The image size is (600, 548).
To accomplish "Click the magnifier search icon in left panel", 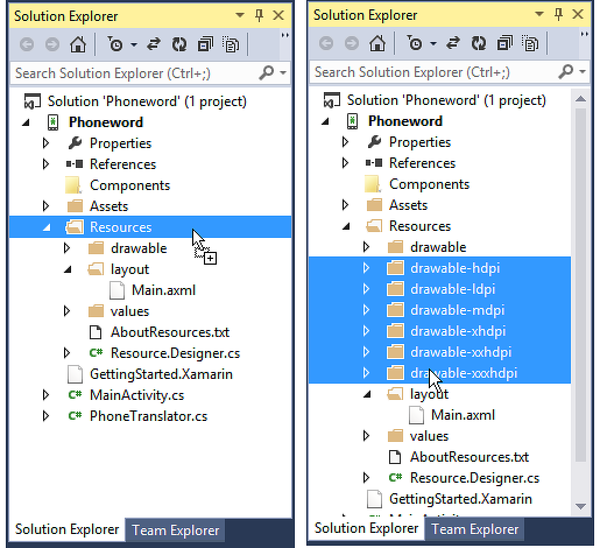I will pos(266,73).
